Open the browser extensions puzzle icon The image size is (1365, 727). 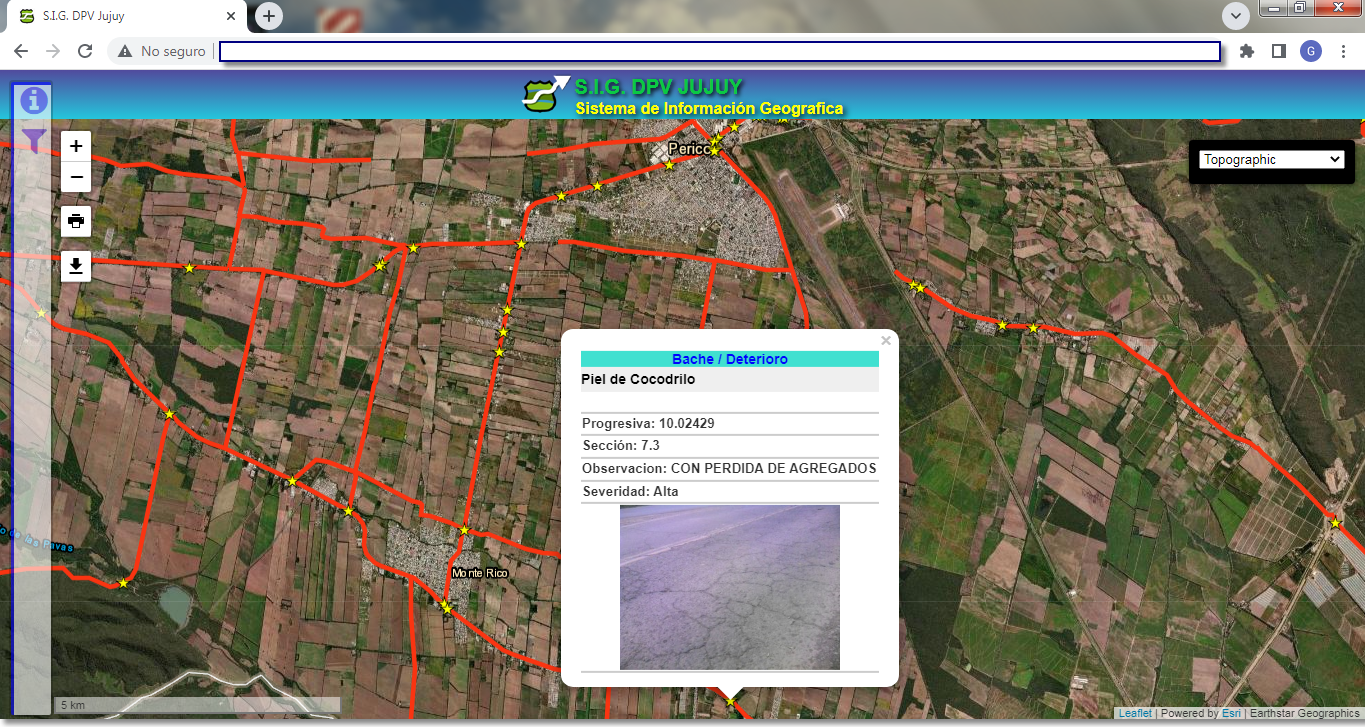coord(1246,51)
